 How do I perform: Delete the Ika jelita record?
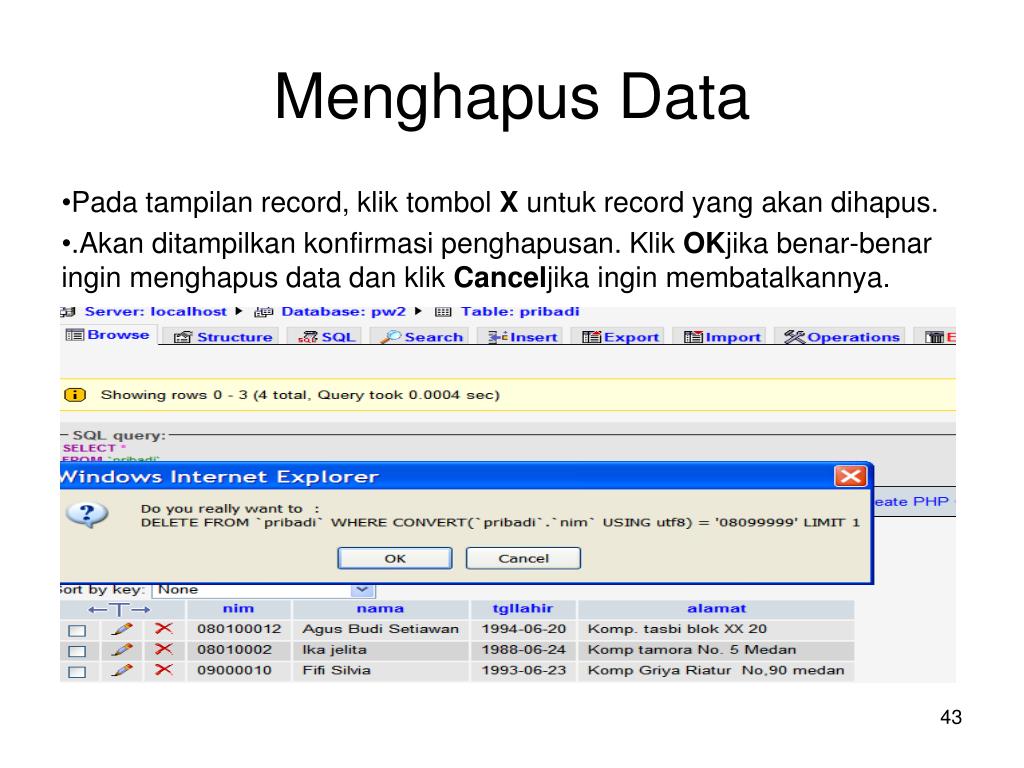click(163, 650)
